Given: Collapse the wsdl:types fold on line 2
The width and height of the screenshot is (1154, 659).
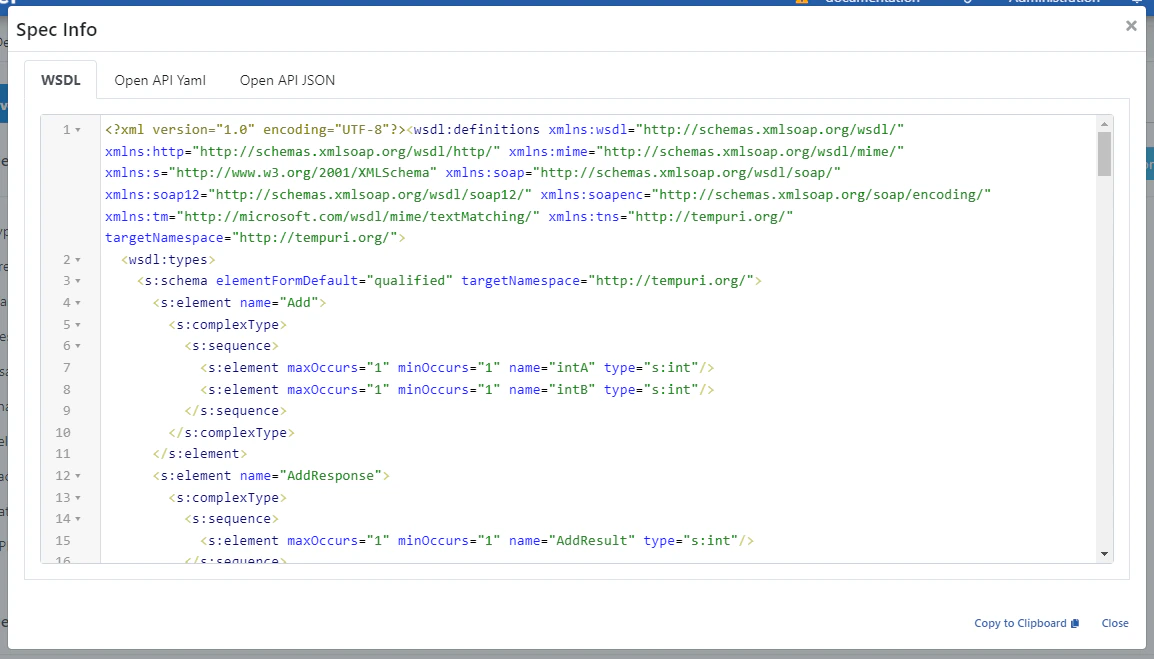Looking at the screenshot, I should point(76,258).
